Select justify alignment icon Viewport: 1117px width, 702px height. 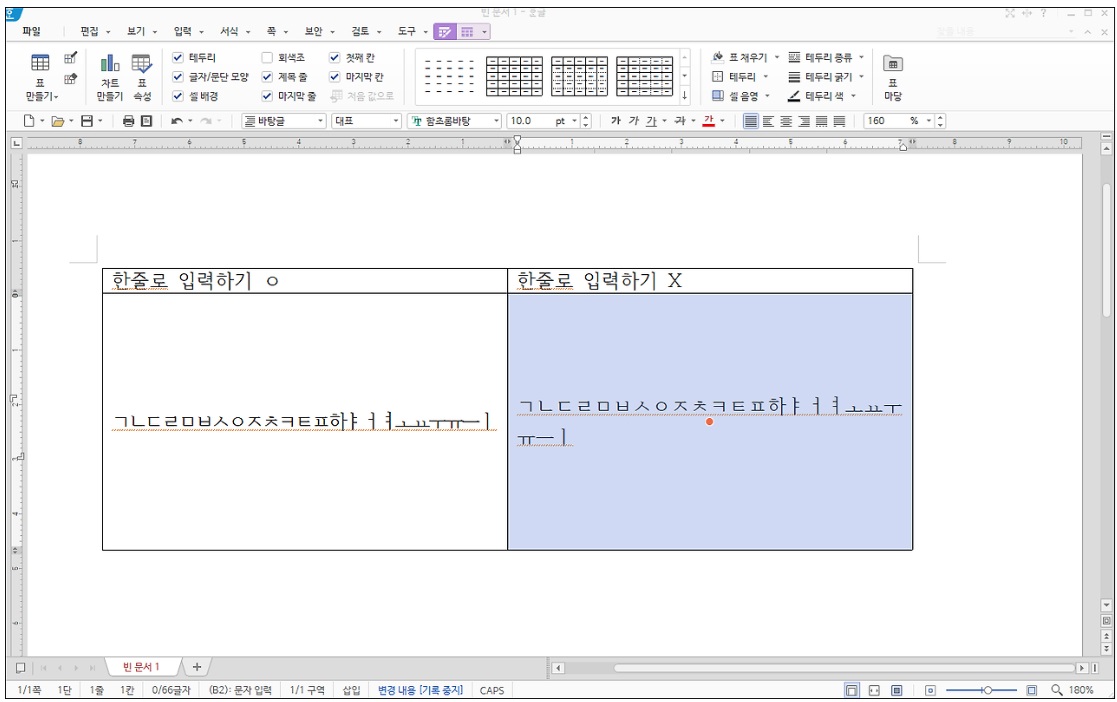[x=751, y=121]
